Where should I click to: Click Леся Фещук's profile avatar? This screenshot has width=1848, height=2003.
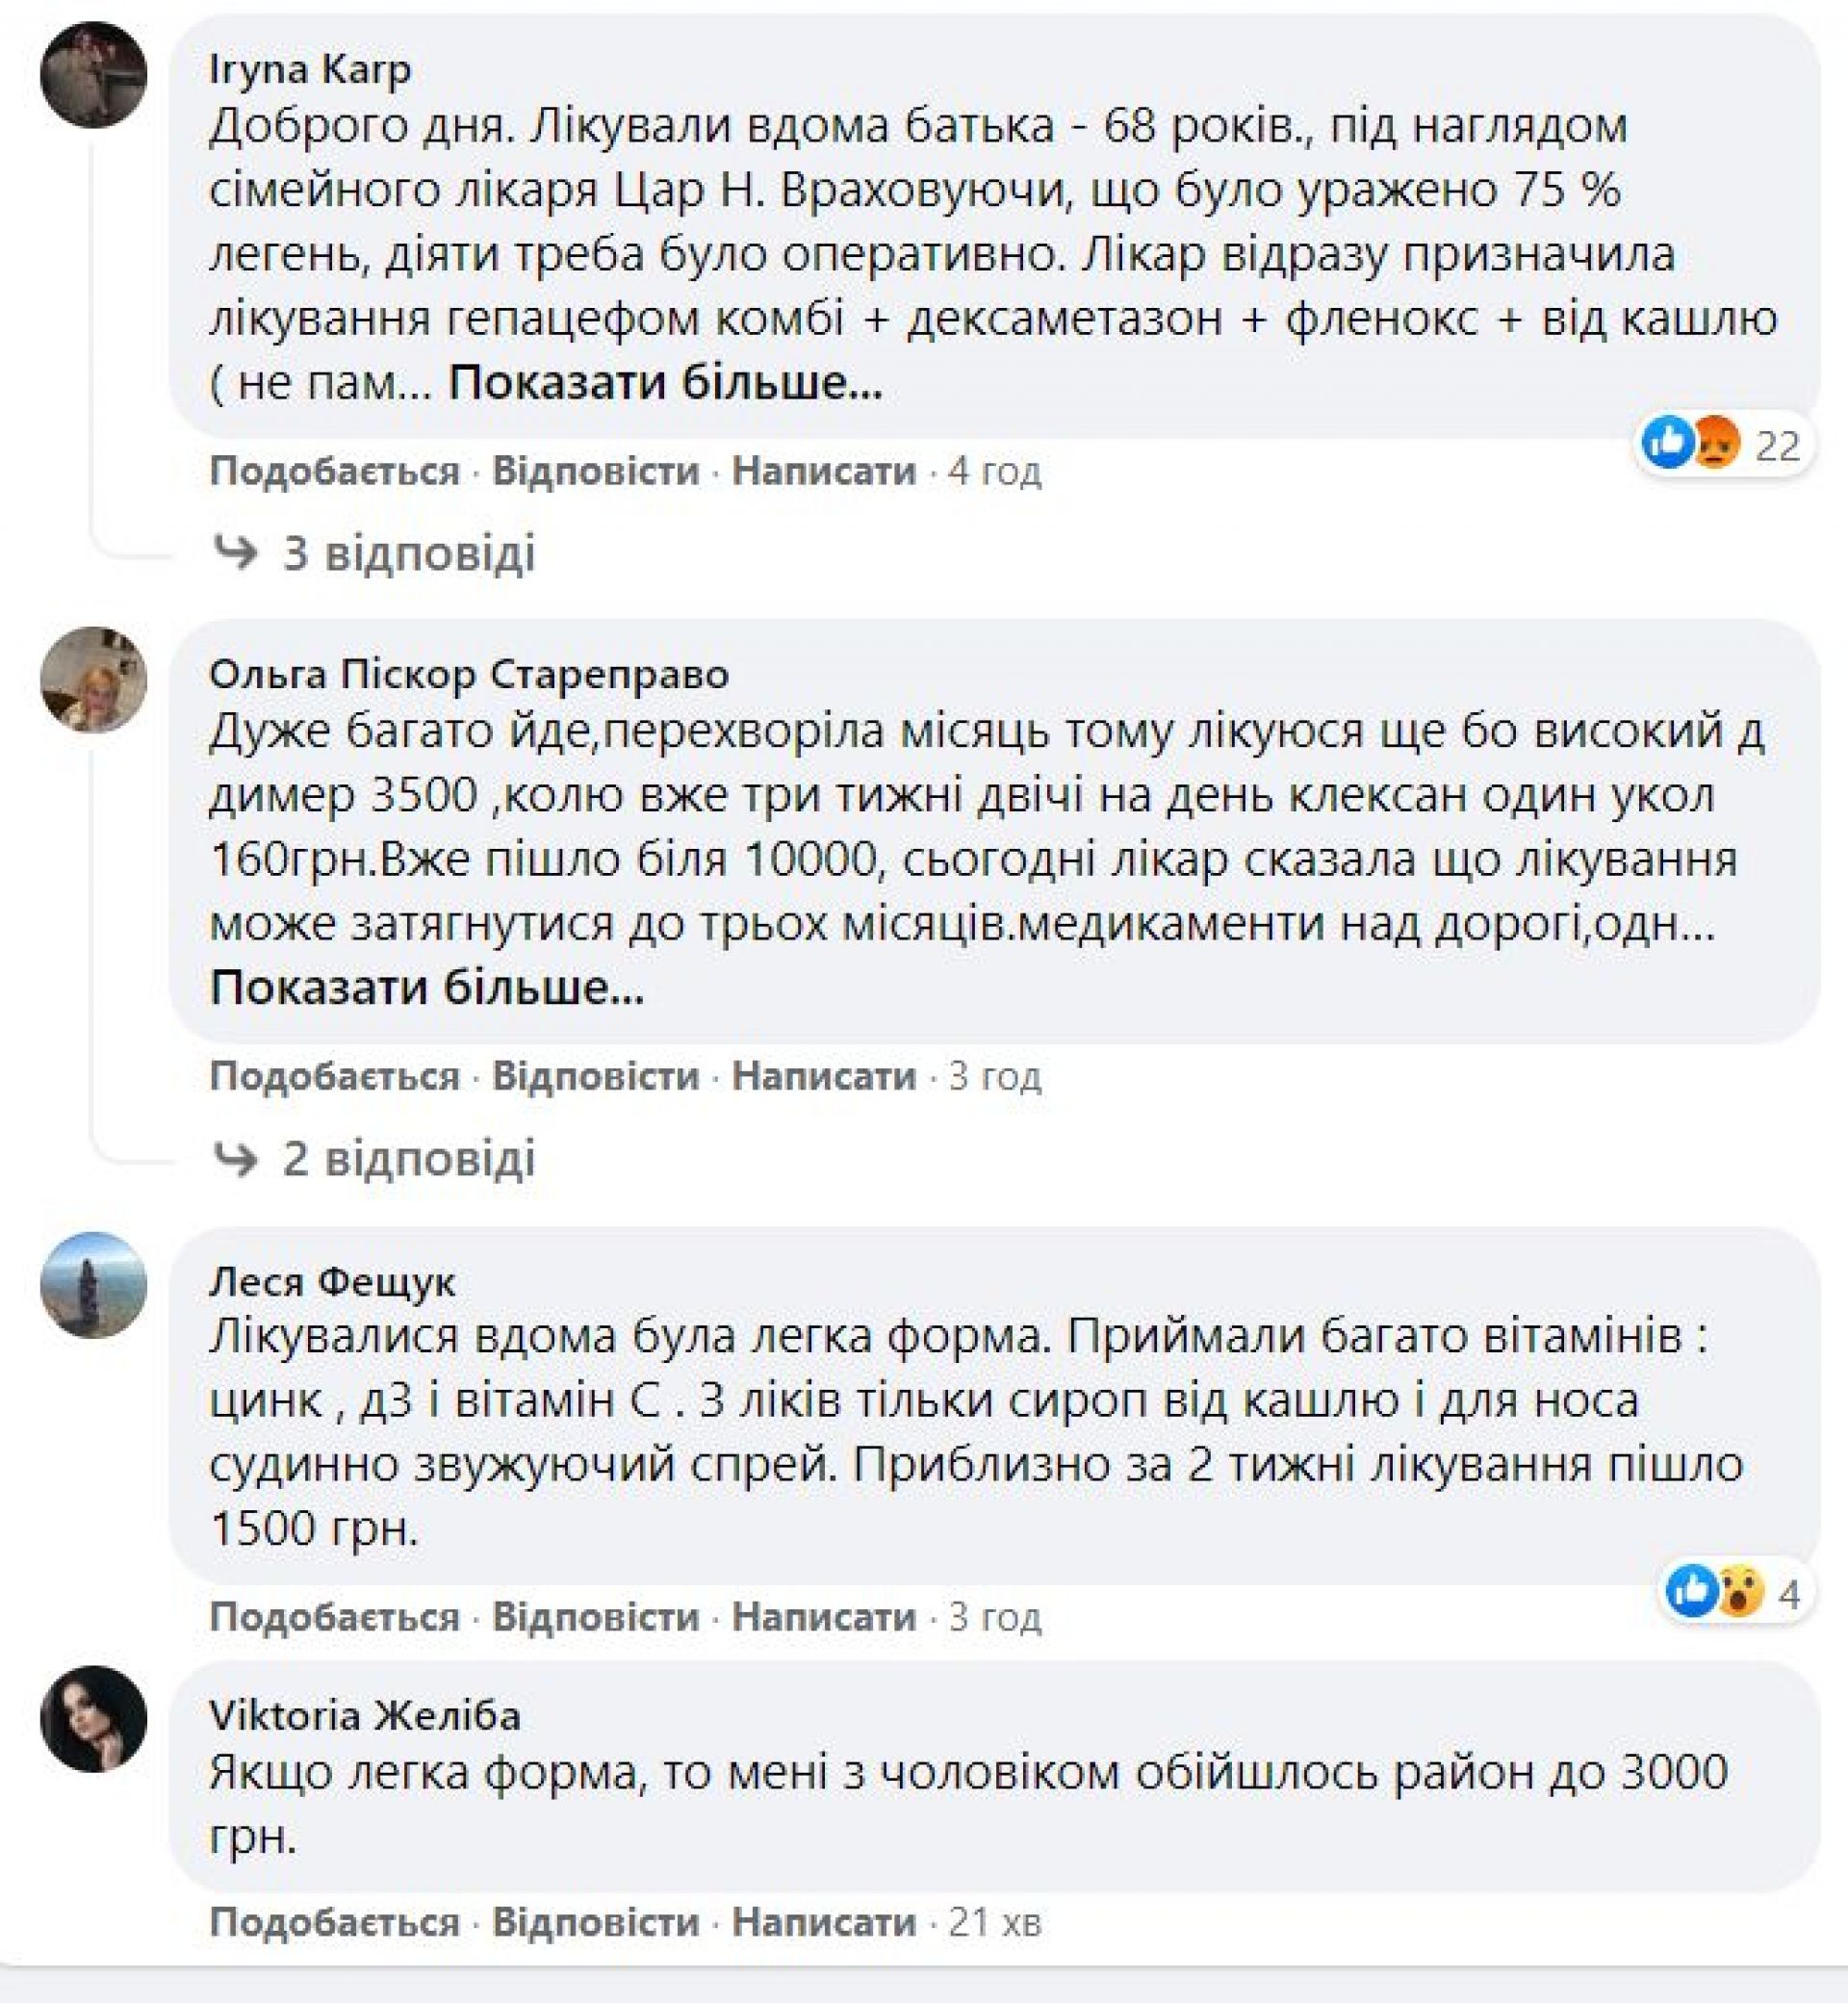(x=93, y=1285)
